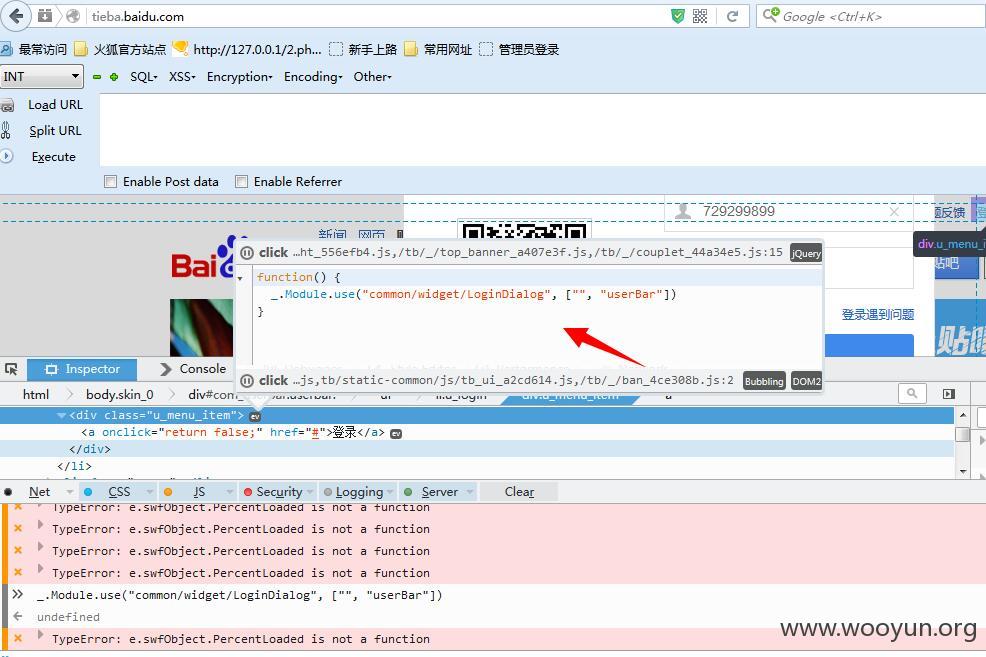Click the markup view scroll down arrow

pyautogui.click(x=963, y=472)
